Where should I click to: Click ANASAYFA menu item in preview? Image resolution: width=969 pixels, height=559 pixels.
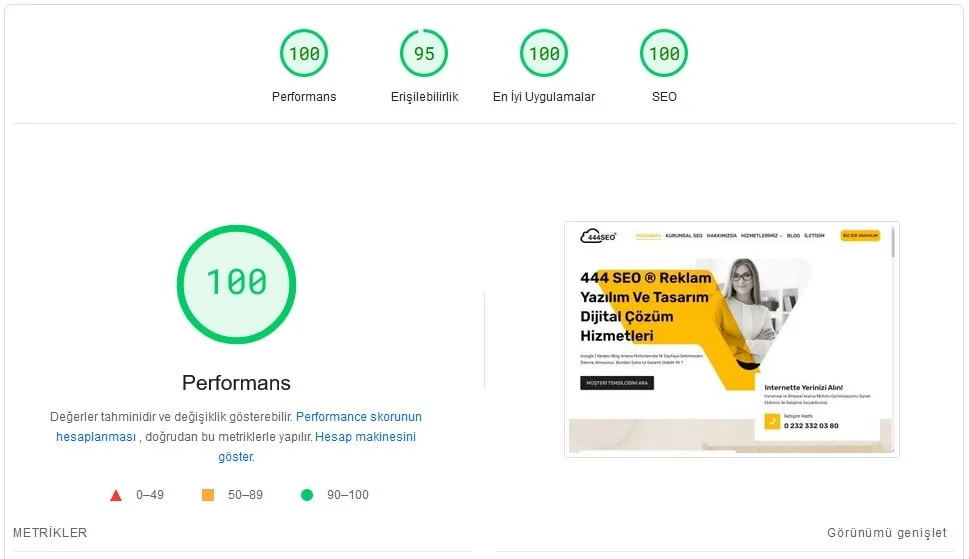(x=648, y=236)
